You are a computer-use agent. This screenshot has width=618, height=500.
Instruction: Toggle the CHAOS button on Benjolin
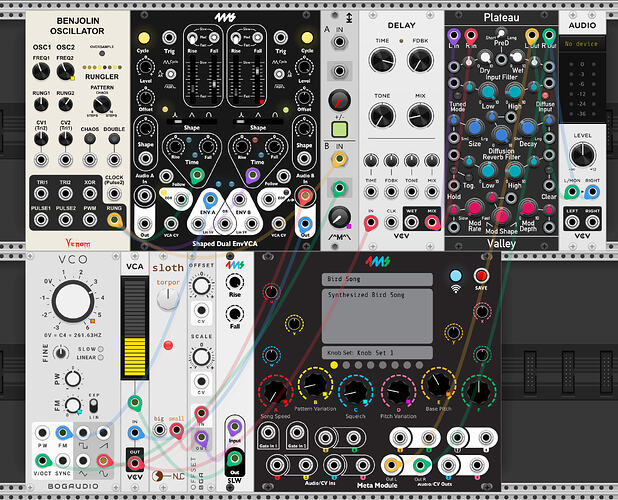(x=90, y=138)
